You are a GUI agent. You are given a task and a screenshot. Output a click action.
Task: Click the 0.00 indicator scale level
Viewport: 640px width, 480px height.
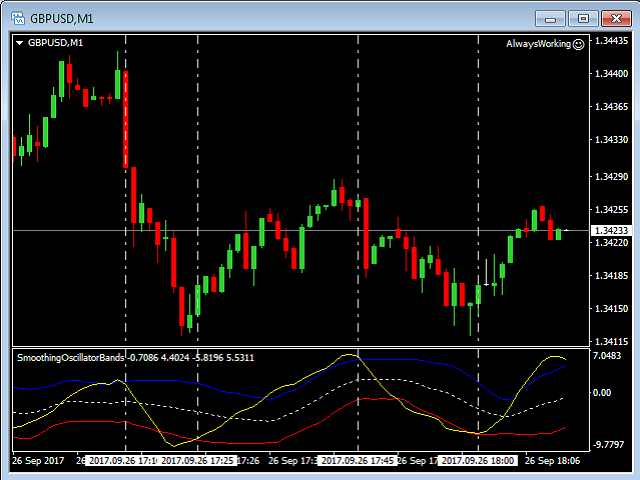pyautogui.click(x=603, y=393)
